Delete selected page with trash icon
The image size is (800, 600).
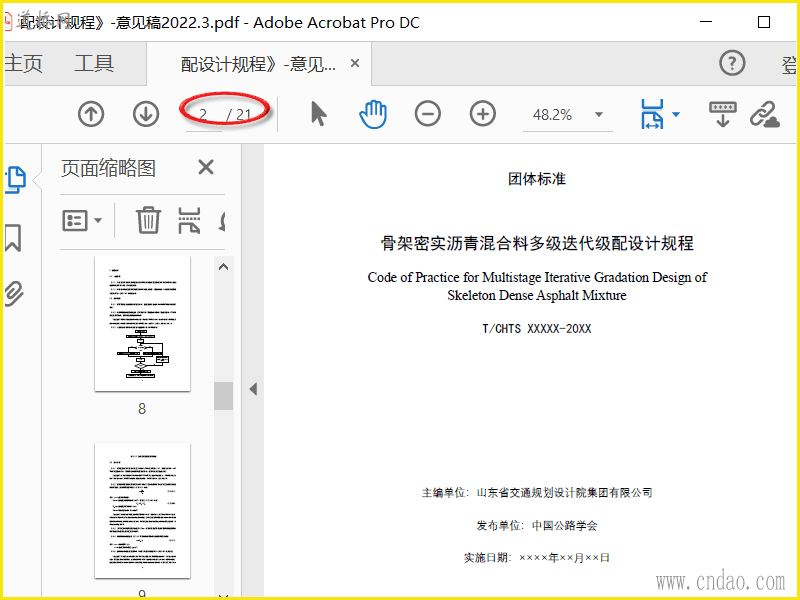coord(148,220)
